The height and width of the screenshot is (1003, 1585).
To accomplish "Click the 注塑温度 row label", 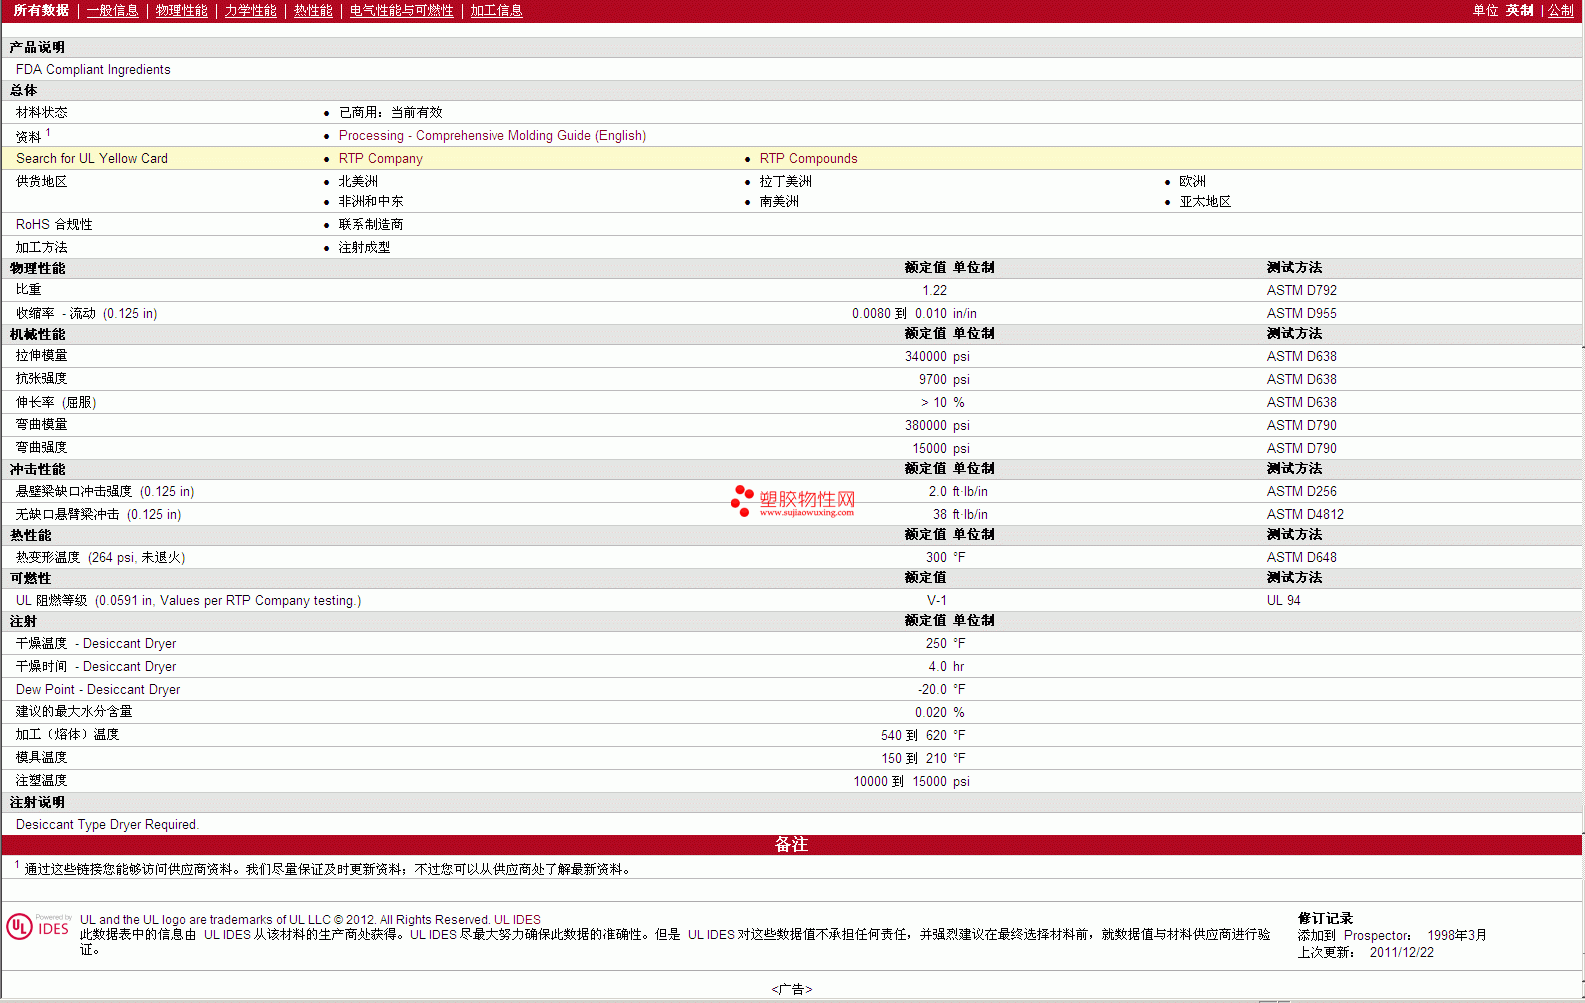I will (x=41, y=781).
